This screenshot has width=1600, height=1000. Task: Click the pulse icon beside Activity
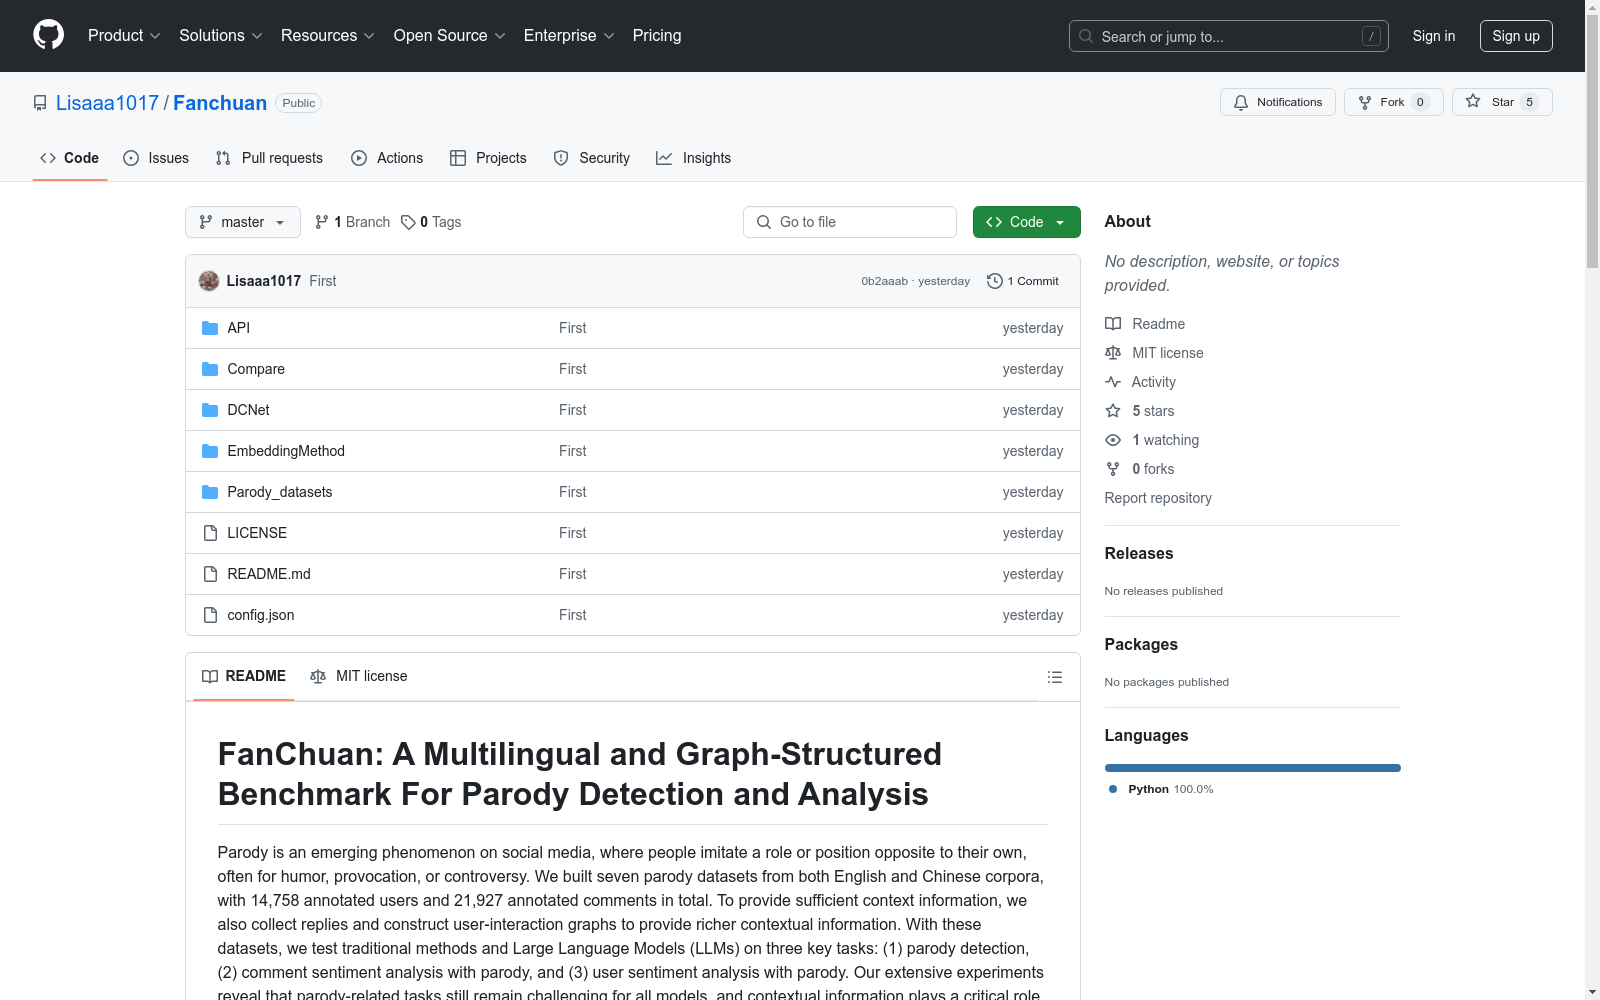tap(1113, 382)
